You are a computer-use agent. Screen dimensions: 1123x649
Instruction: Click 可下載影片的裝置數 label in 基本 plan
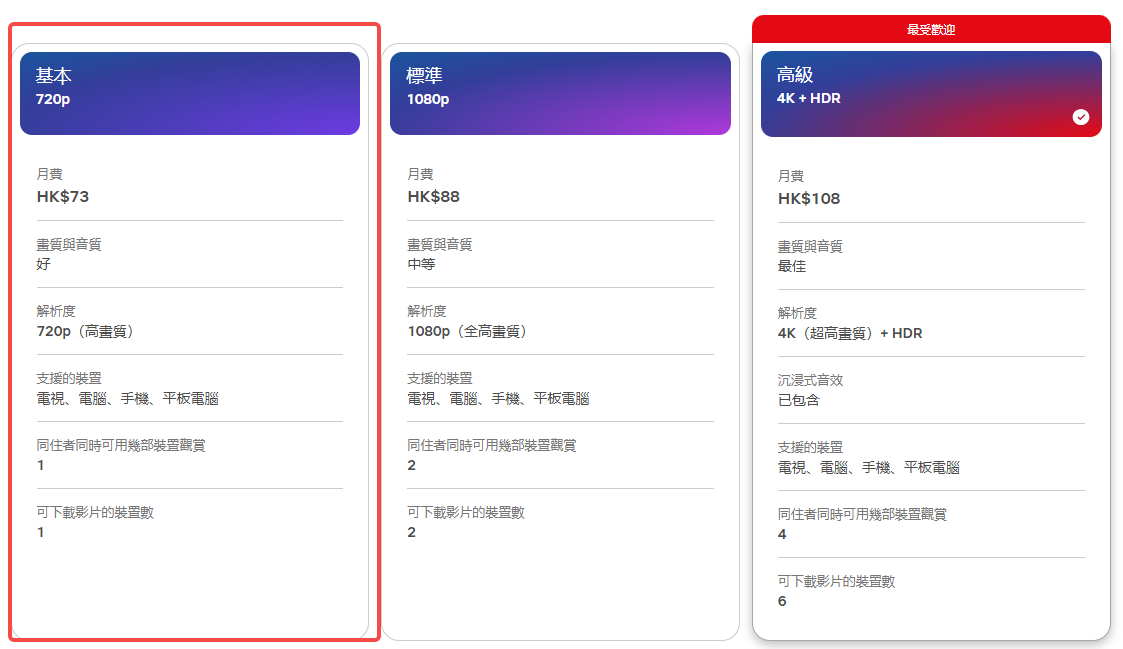click(95, 513)
